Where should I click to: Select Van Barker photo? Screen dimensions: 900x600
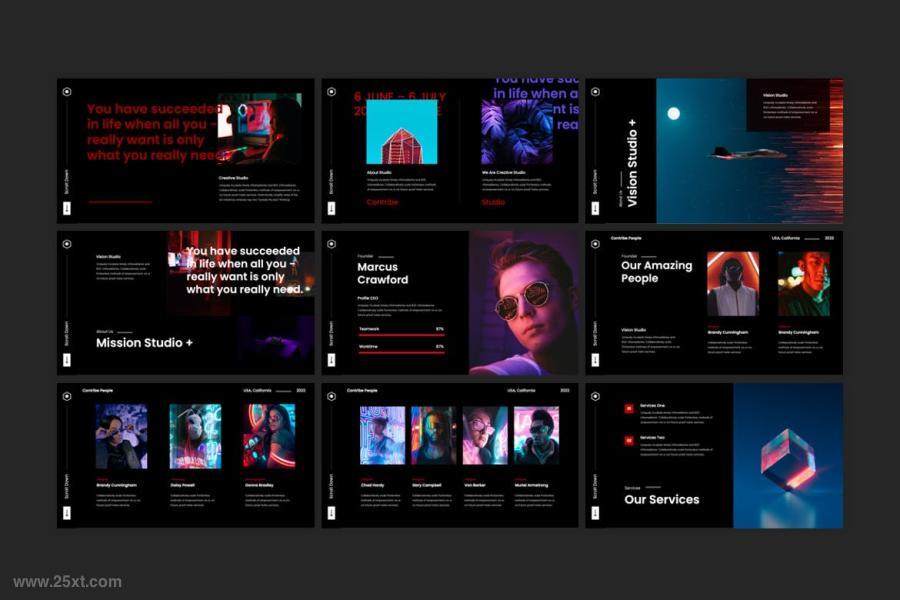point(485,435)
